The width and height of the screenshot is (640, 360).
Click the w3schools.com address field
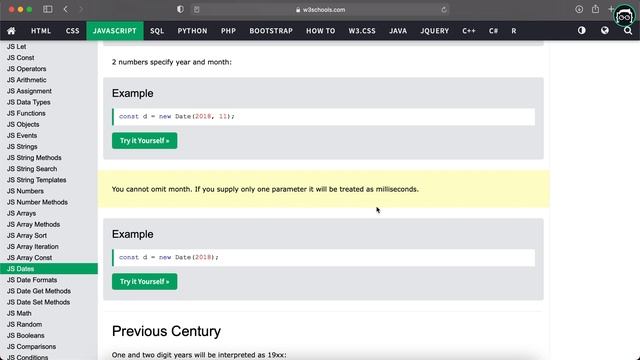pyautogui.click(x=320, y=10)
